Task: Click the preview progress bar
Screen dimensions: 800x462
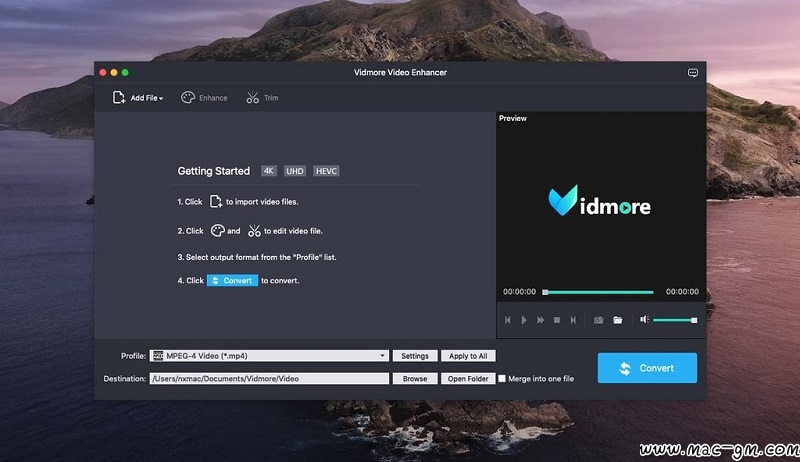Action: [x=598, y=292]
